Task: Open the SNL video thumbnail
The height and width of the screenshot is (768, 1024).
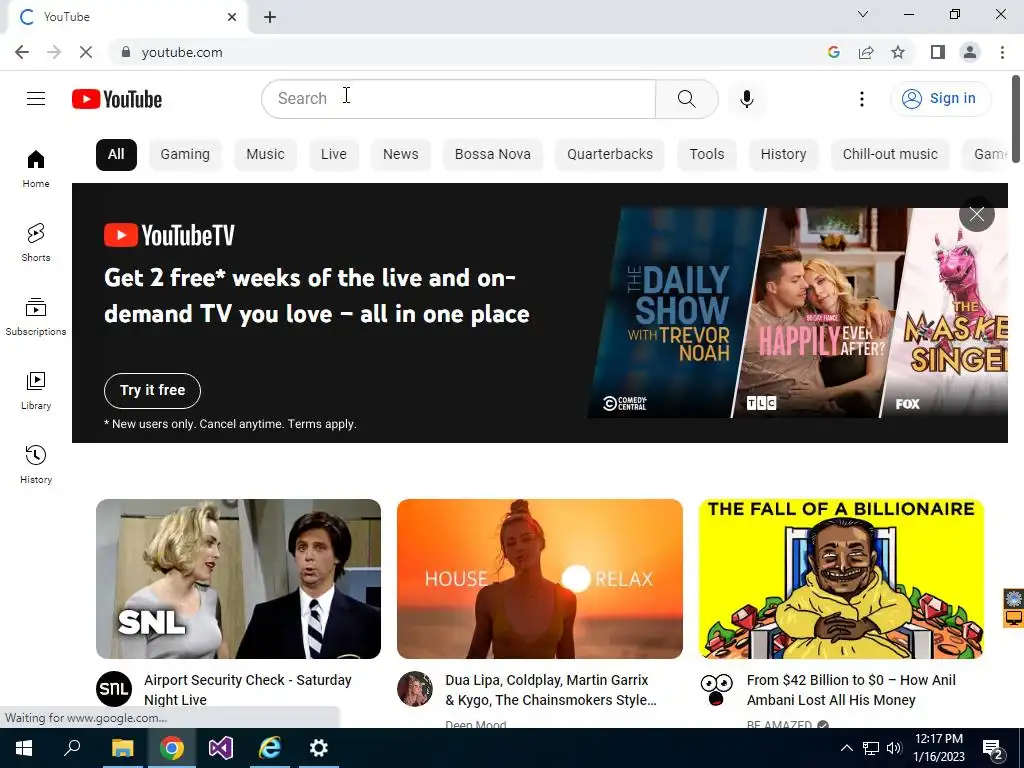Action: tap(238, 579)
